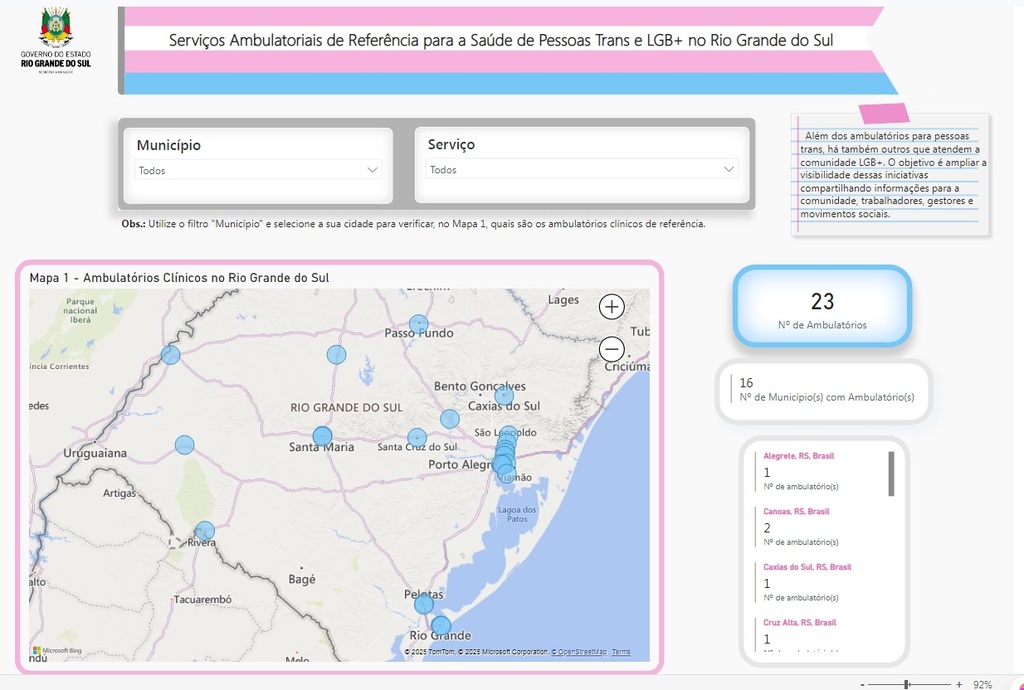Zoom in on the map with plus button
The width and height of the screenshot is (1024, 690).
(612, 307)
